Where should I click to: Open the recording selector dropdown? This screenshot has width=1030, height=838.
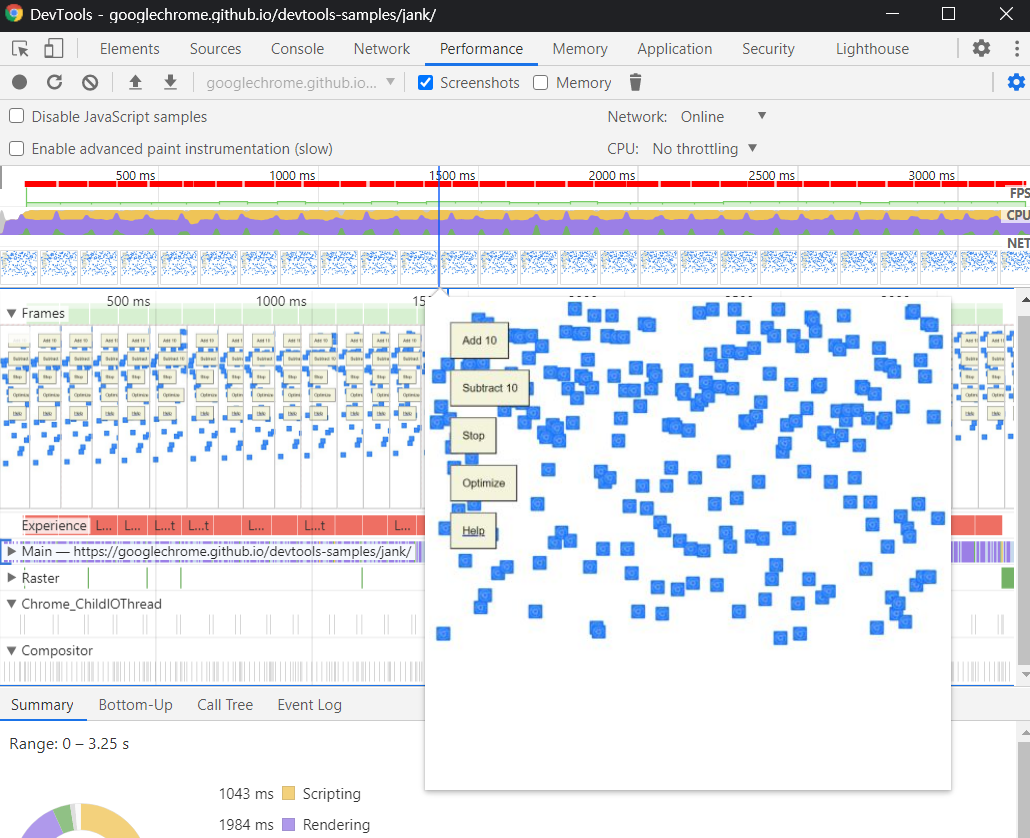pyautogui.click(x=301, y=83)
